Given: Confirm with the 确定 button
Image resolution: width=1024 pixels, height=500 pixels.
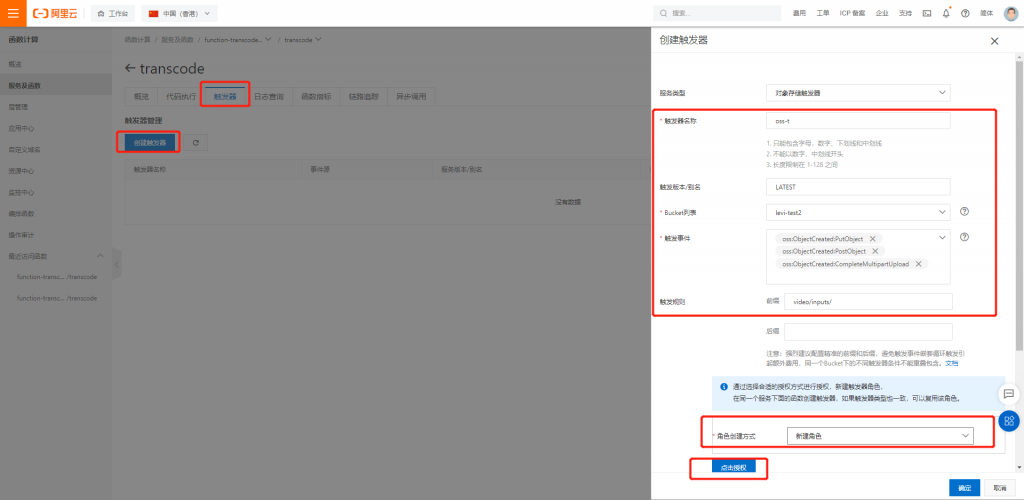Looking at the screenshot, I should coord(965,488).
